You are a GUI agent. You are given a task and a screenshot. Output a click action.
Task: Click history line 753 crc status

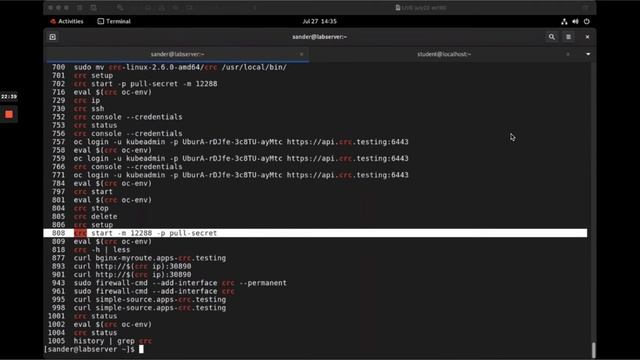[x=84, y=125]
